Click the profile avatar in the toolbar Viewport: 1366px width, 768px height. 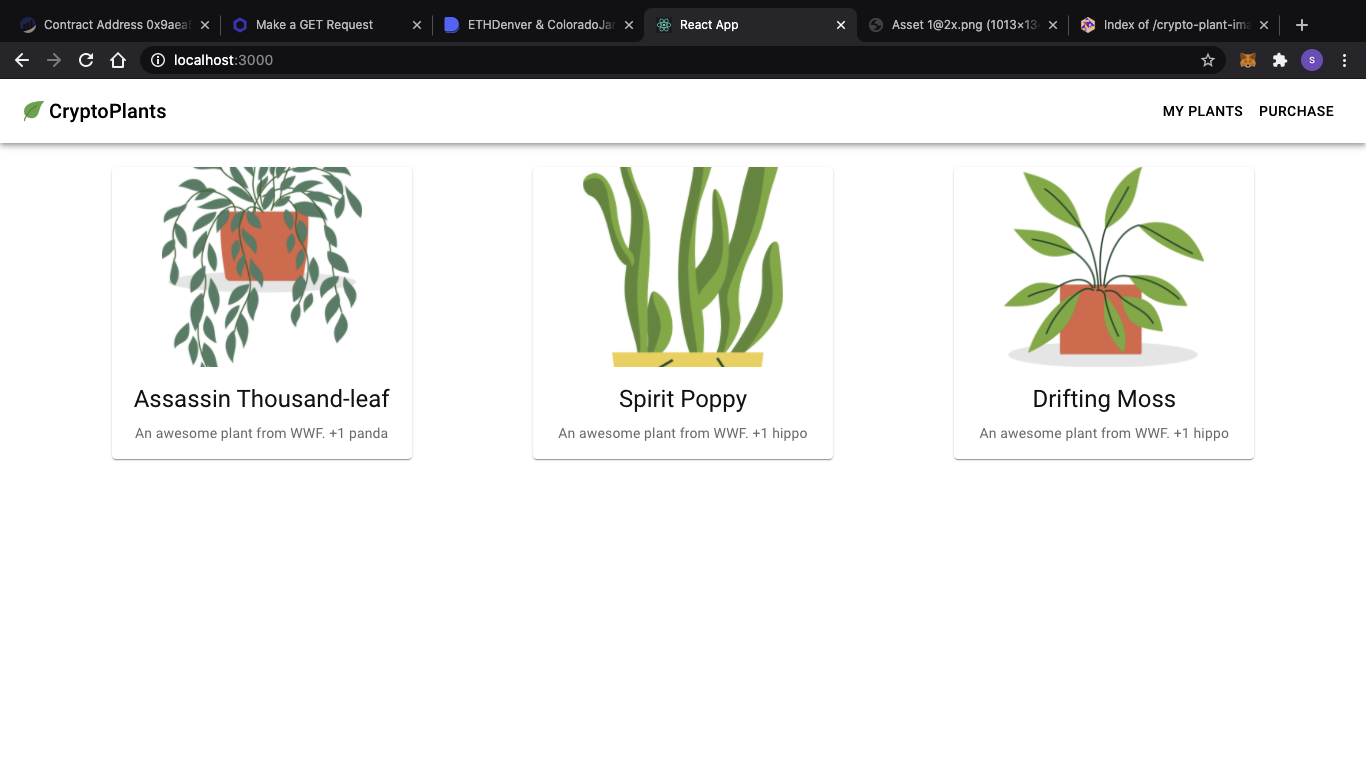pyautogui.click(x=1311, y=60)
